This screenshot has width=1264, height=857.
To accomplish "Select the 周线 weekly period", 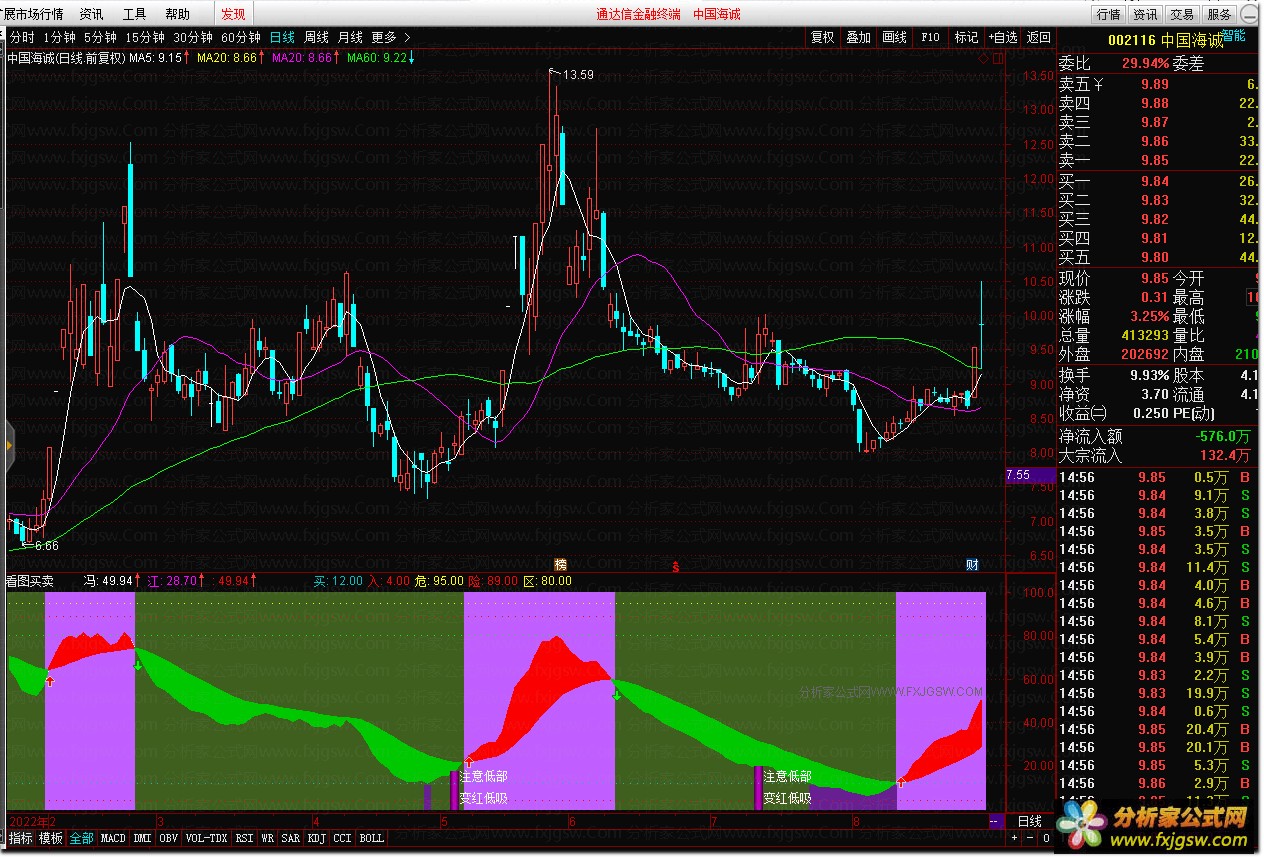I will [x=316, y=37].
